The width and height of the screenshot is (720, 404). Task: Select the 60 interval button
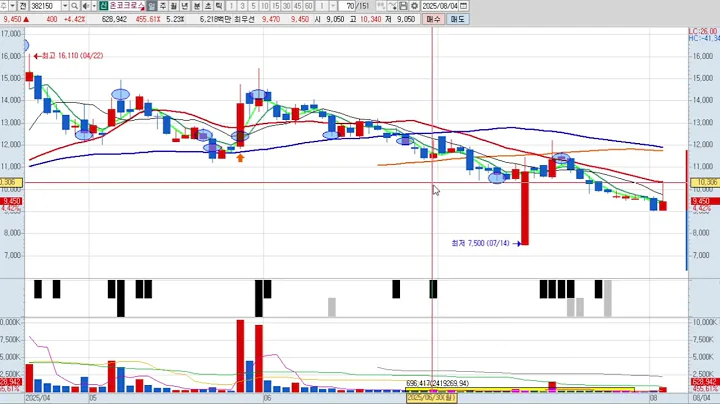309,6
